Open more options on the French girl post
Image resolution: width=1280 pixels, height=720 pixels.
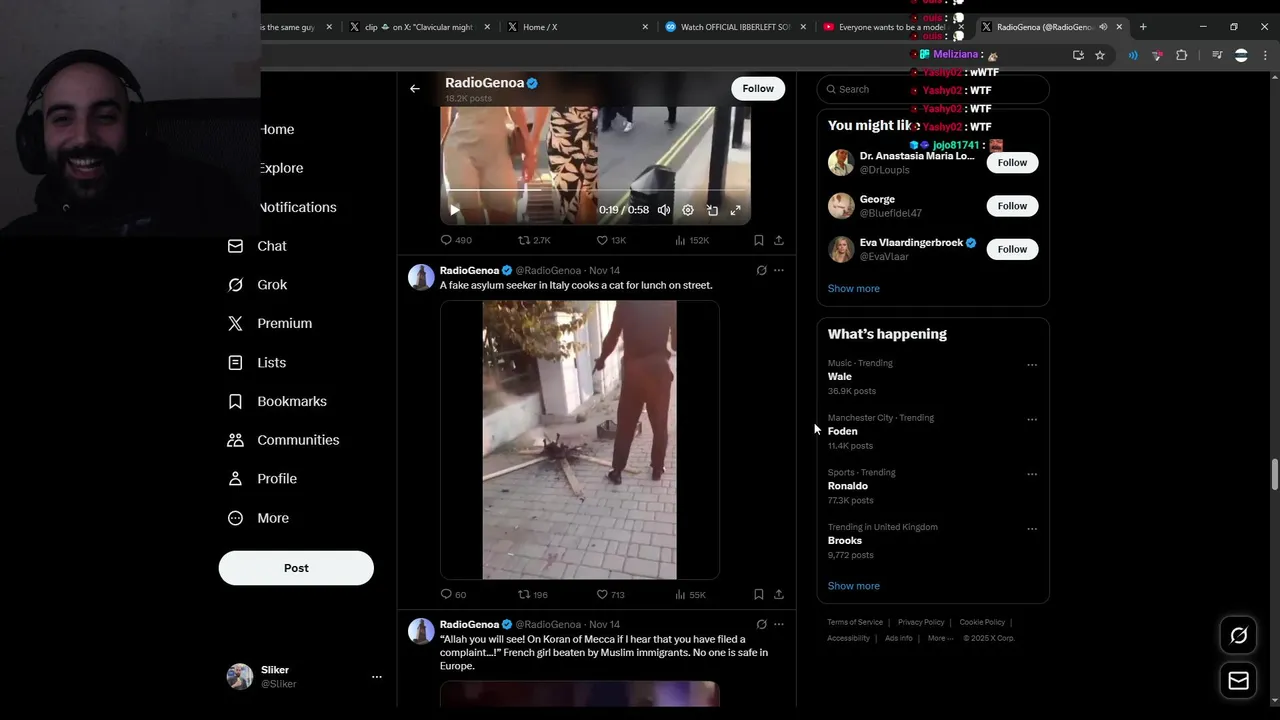(x=779, y=624)
